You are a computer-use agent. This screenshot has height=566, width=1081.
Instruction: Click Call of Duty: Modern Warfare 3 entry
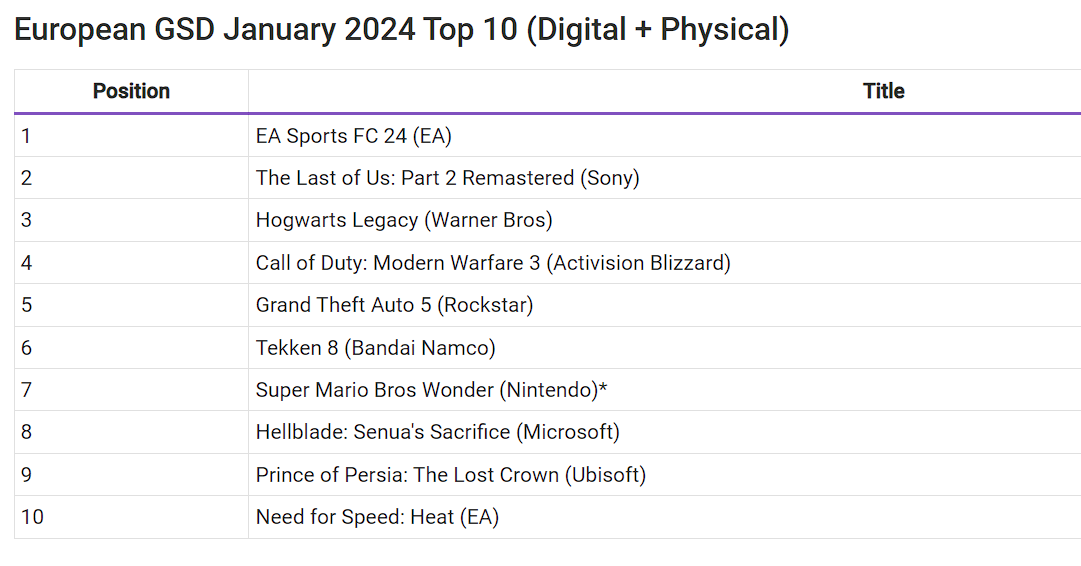(x=493, y=263)
